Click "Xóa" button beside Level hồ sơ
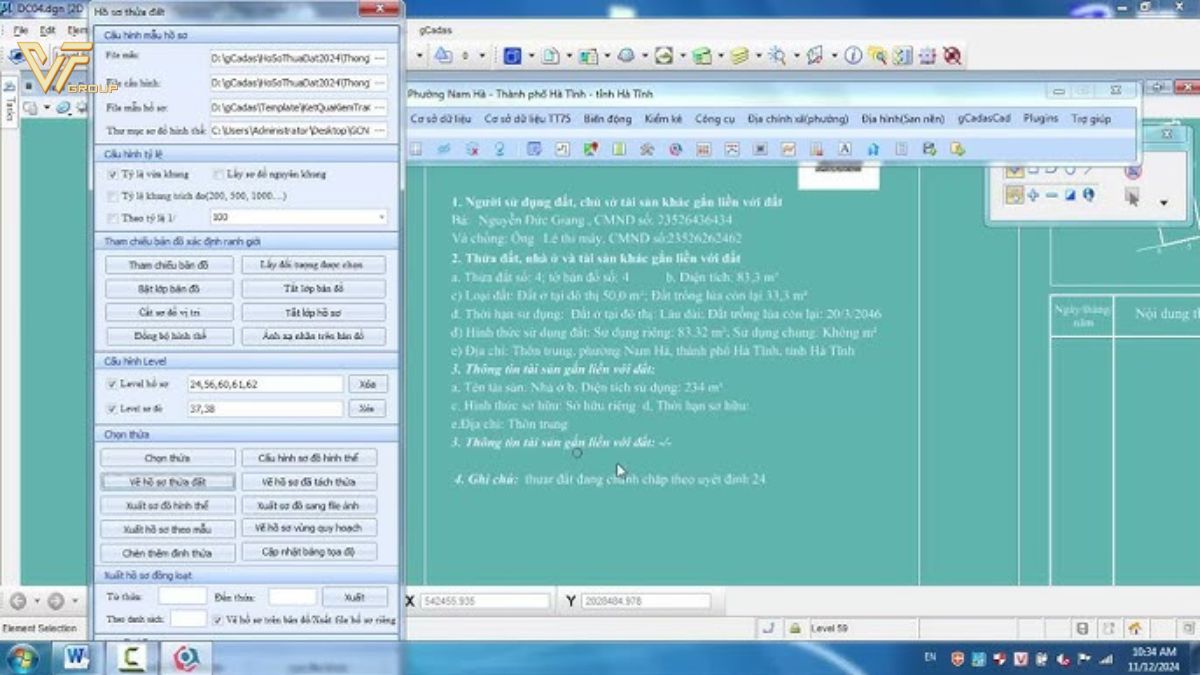The width and height of the screenshot is (1200, 675). coord(367,384)
